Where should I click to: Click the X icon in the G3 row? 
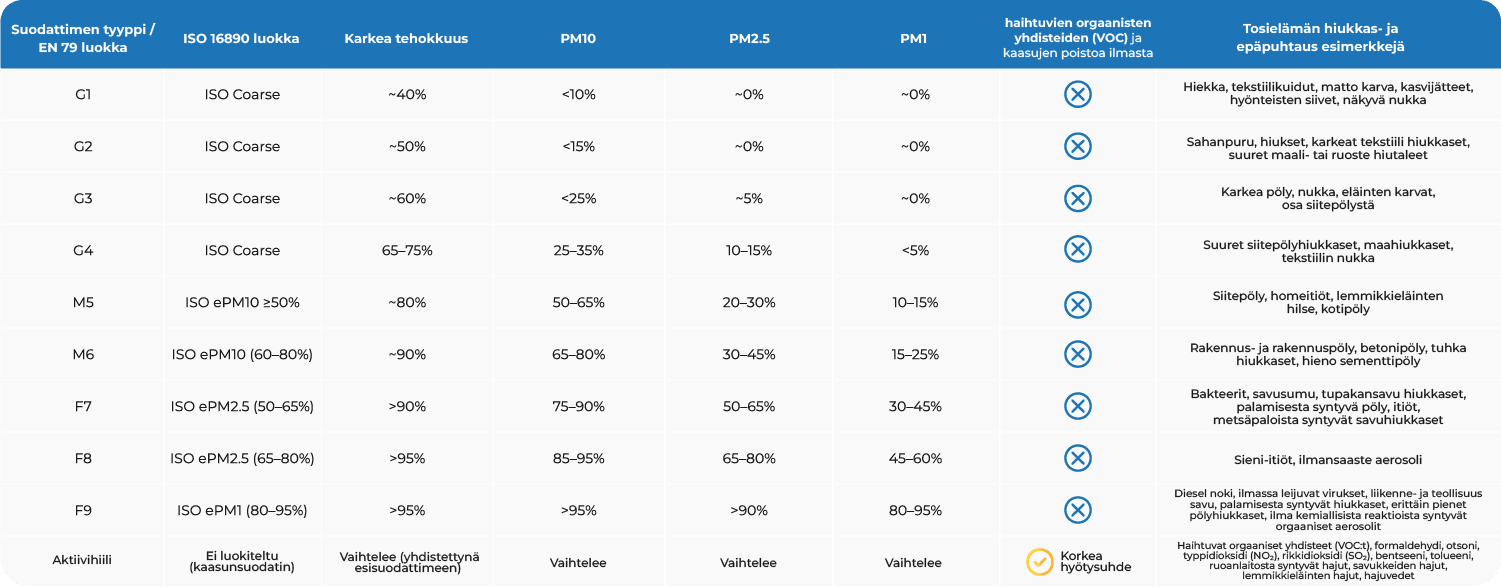(x=1077, y=198)
